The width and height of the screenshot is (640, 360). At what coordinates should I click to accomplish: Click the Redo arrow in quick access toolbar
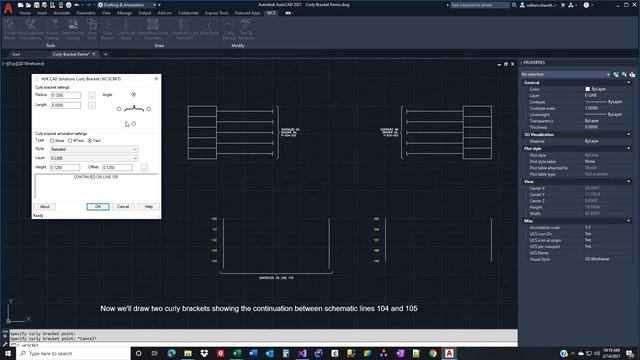(88, 5)
